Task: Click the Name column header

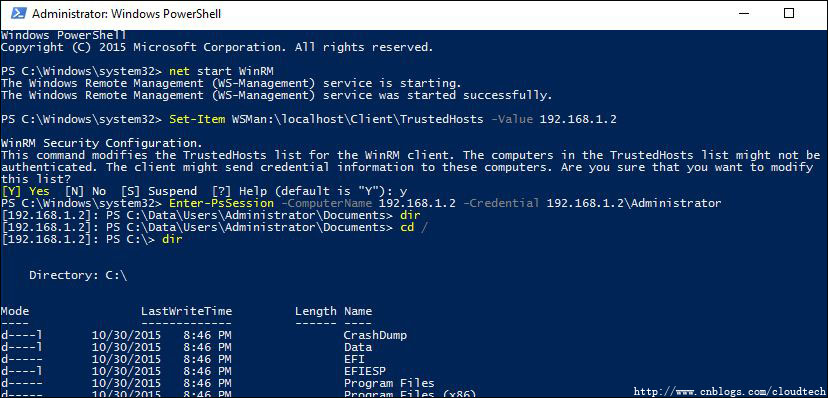Action: 358,311
